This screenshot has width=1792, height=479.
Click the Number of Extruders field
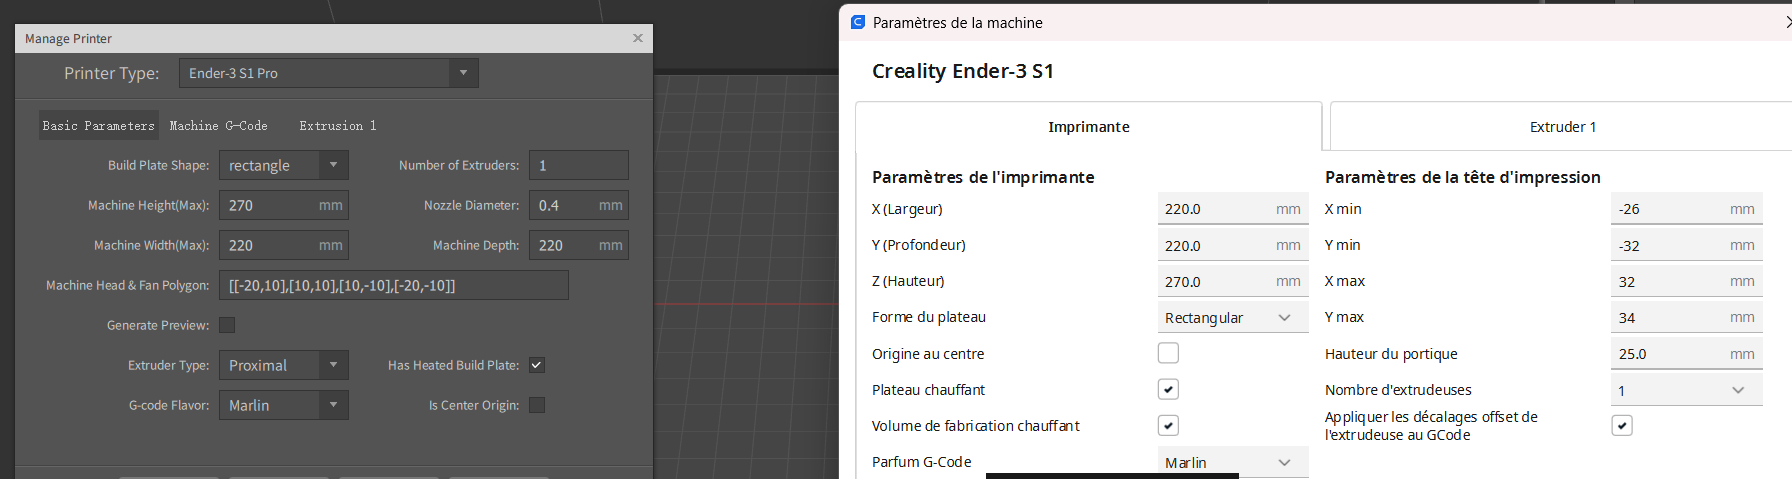pos(579,165)
